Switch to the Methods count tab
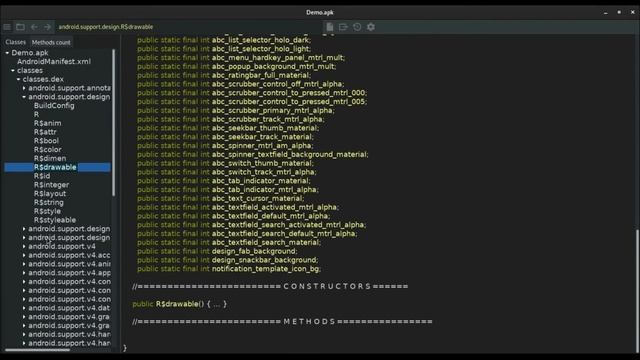The image size is (640, 360). 51,42
